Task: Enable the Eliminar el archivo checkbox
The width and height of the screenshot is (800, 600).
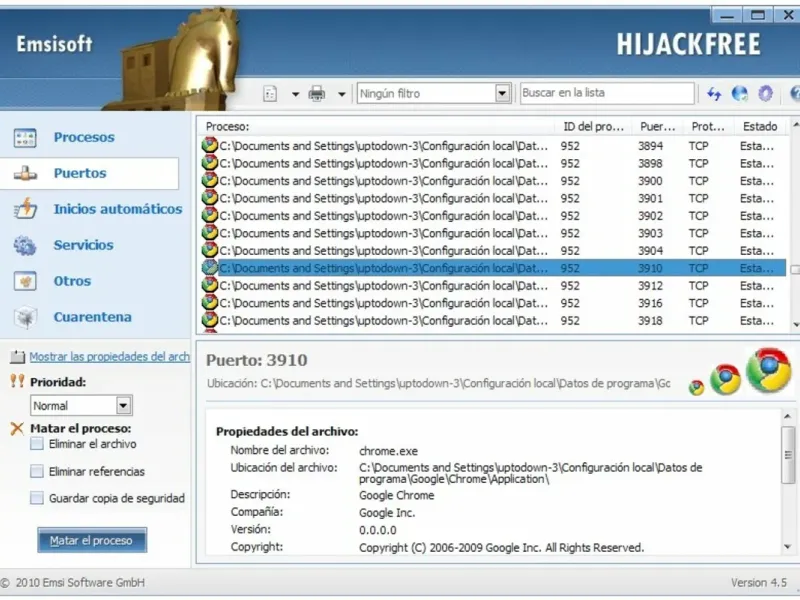Action: click(x=37, y=444)
